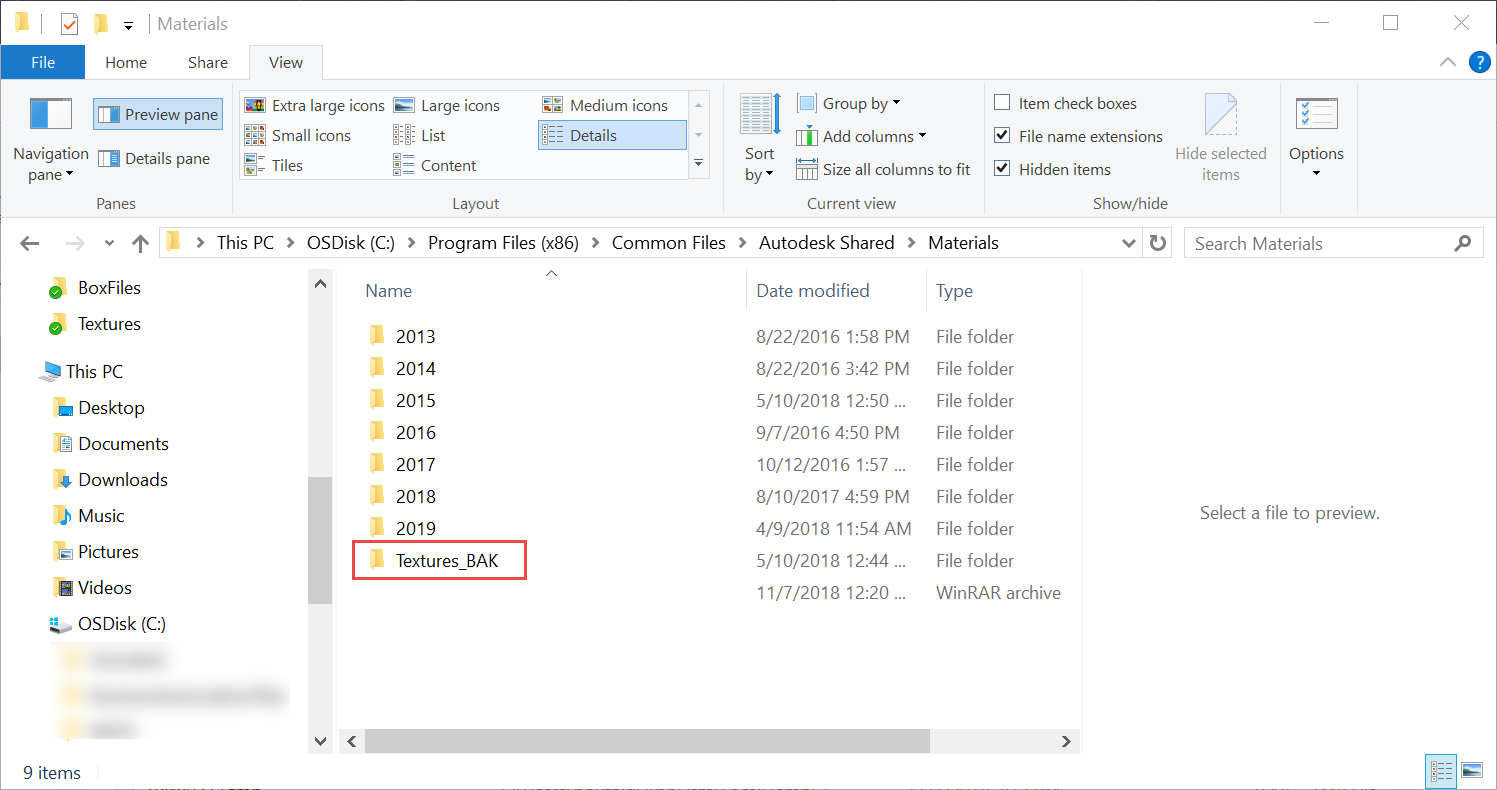Select the 2013 folder
1497x790 pixels.
415,337
